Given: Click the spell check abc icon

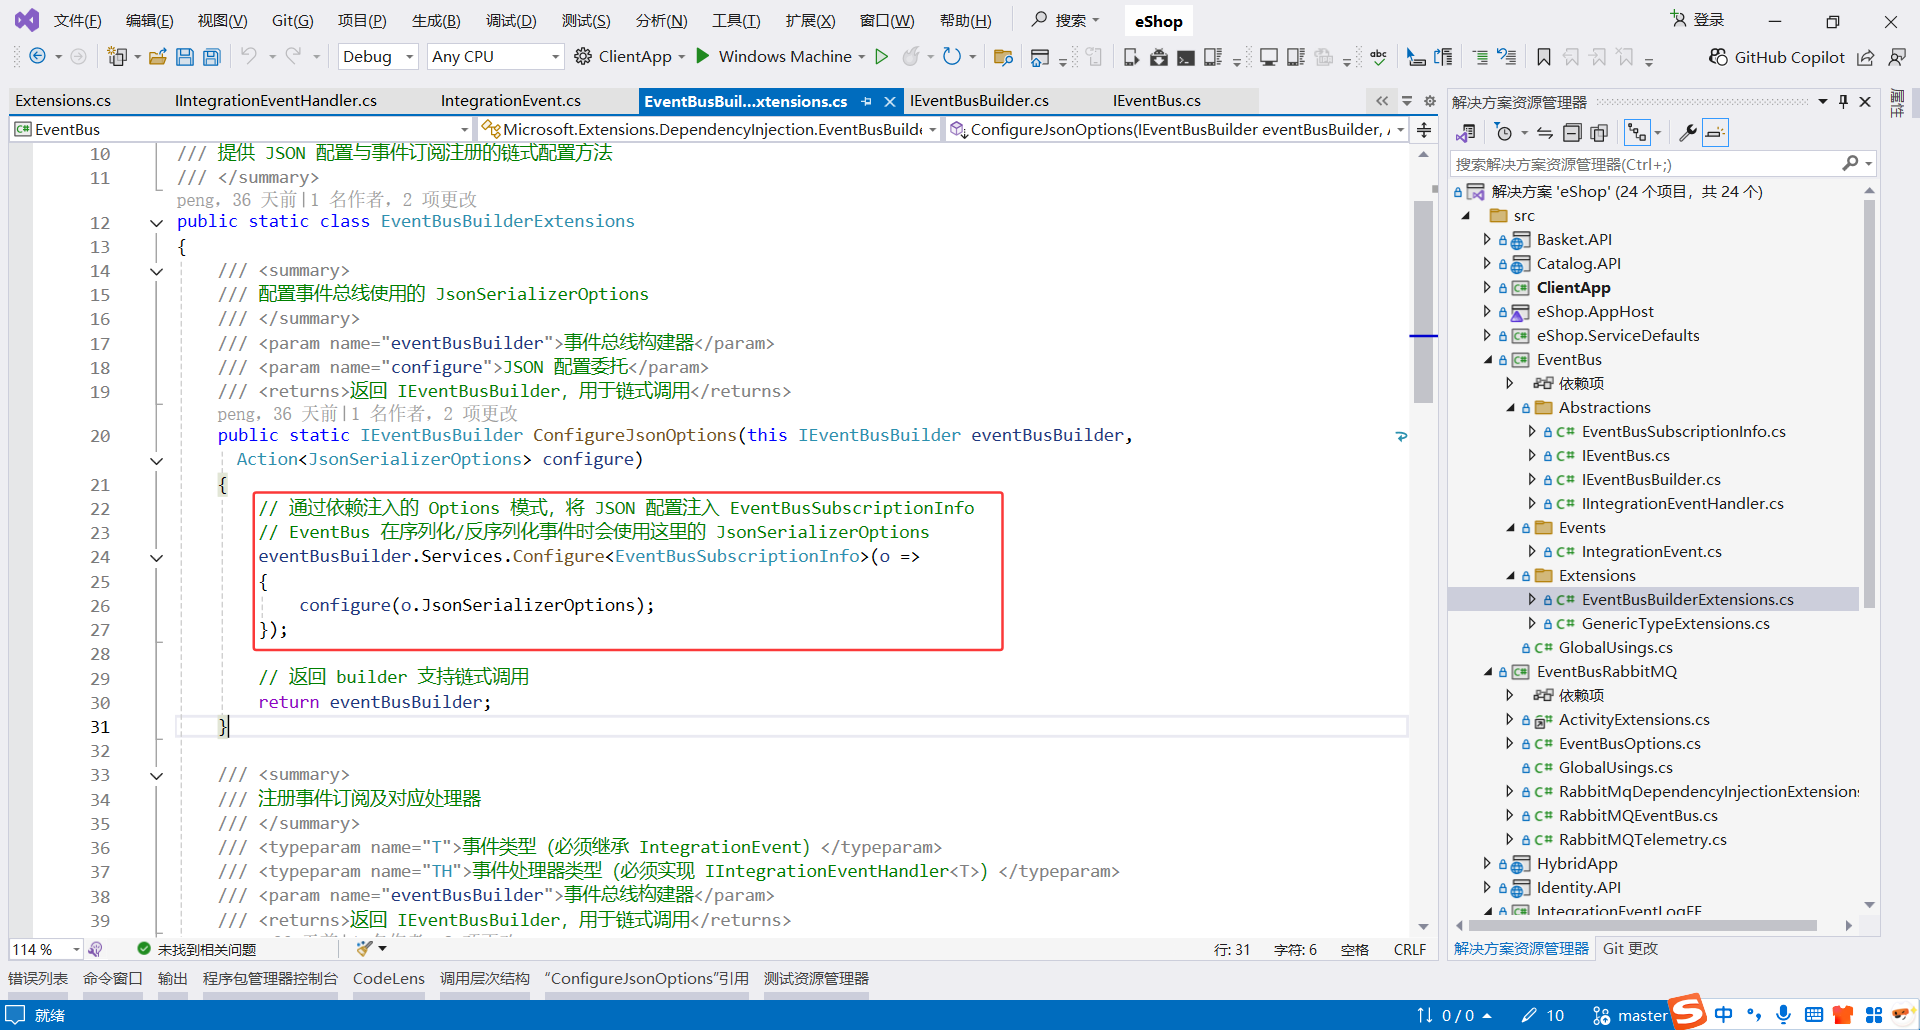Looking at the screenshot, I should point(1378,57).
